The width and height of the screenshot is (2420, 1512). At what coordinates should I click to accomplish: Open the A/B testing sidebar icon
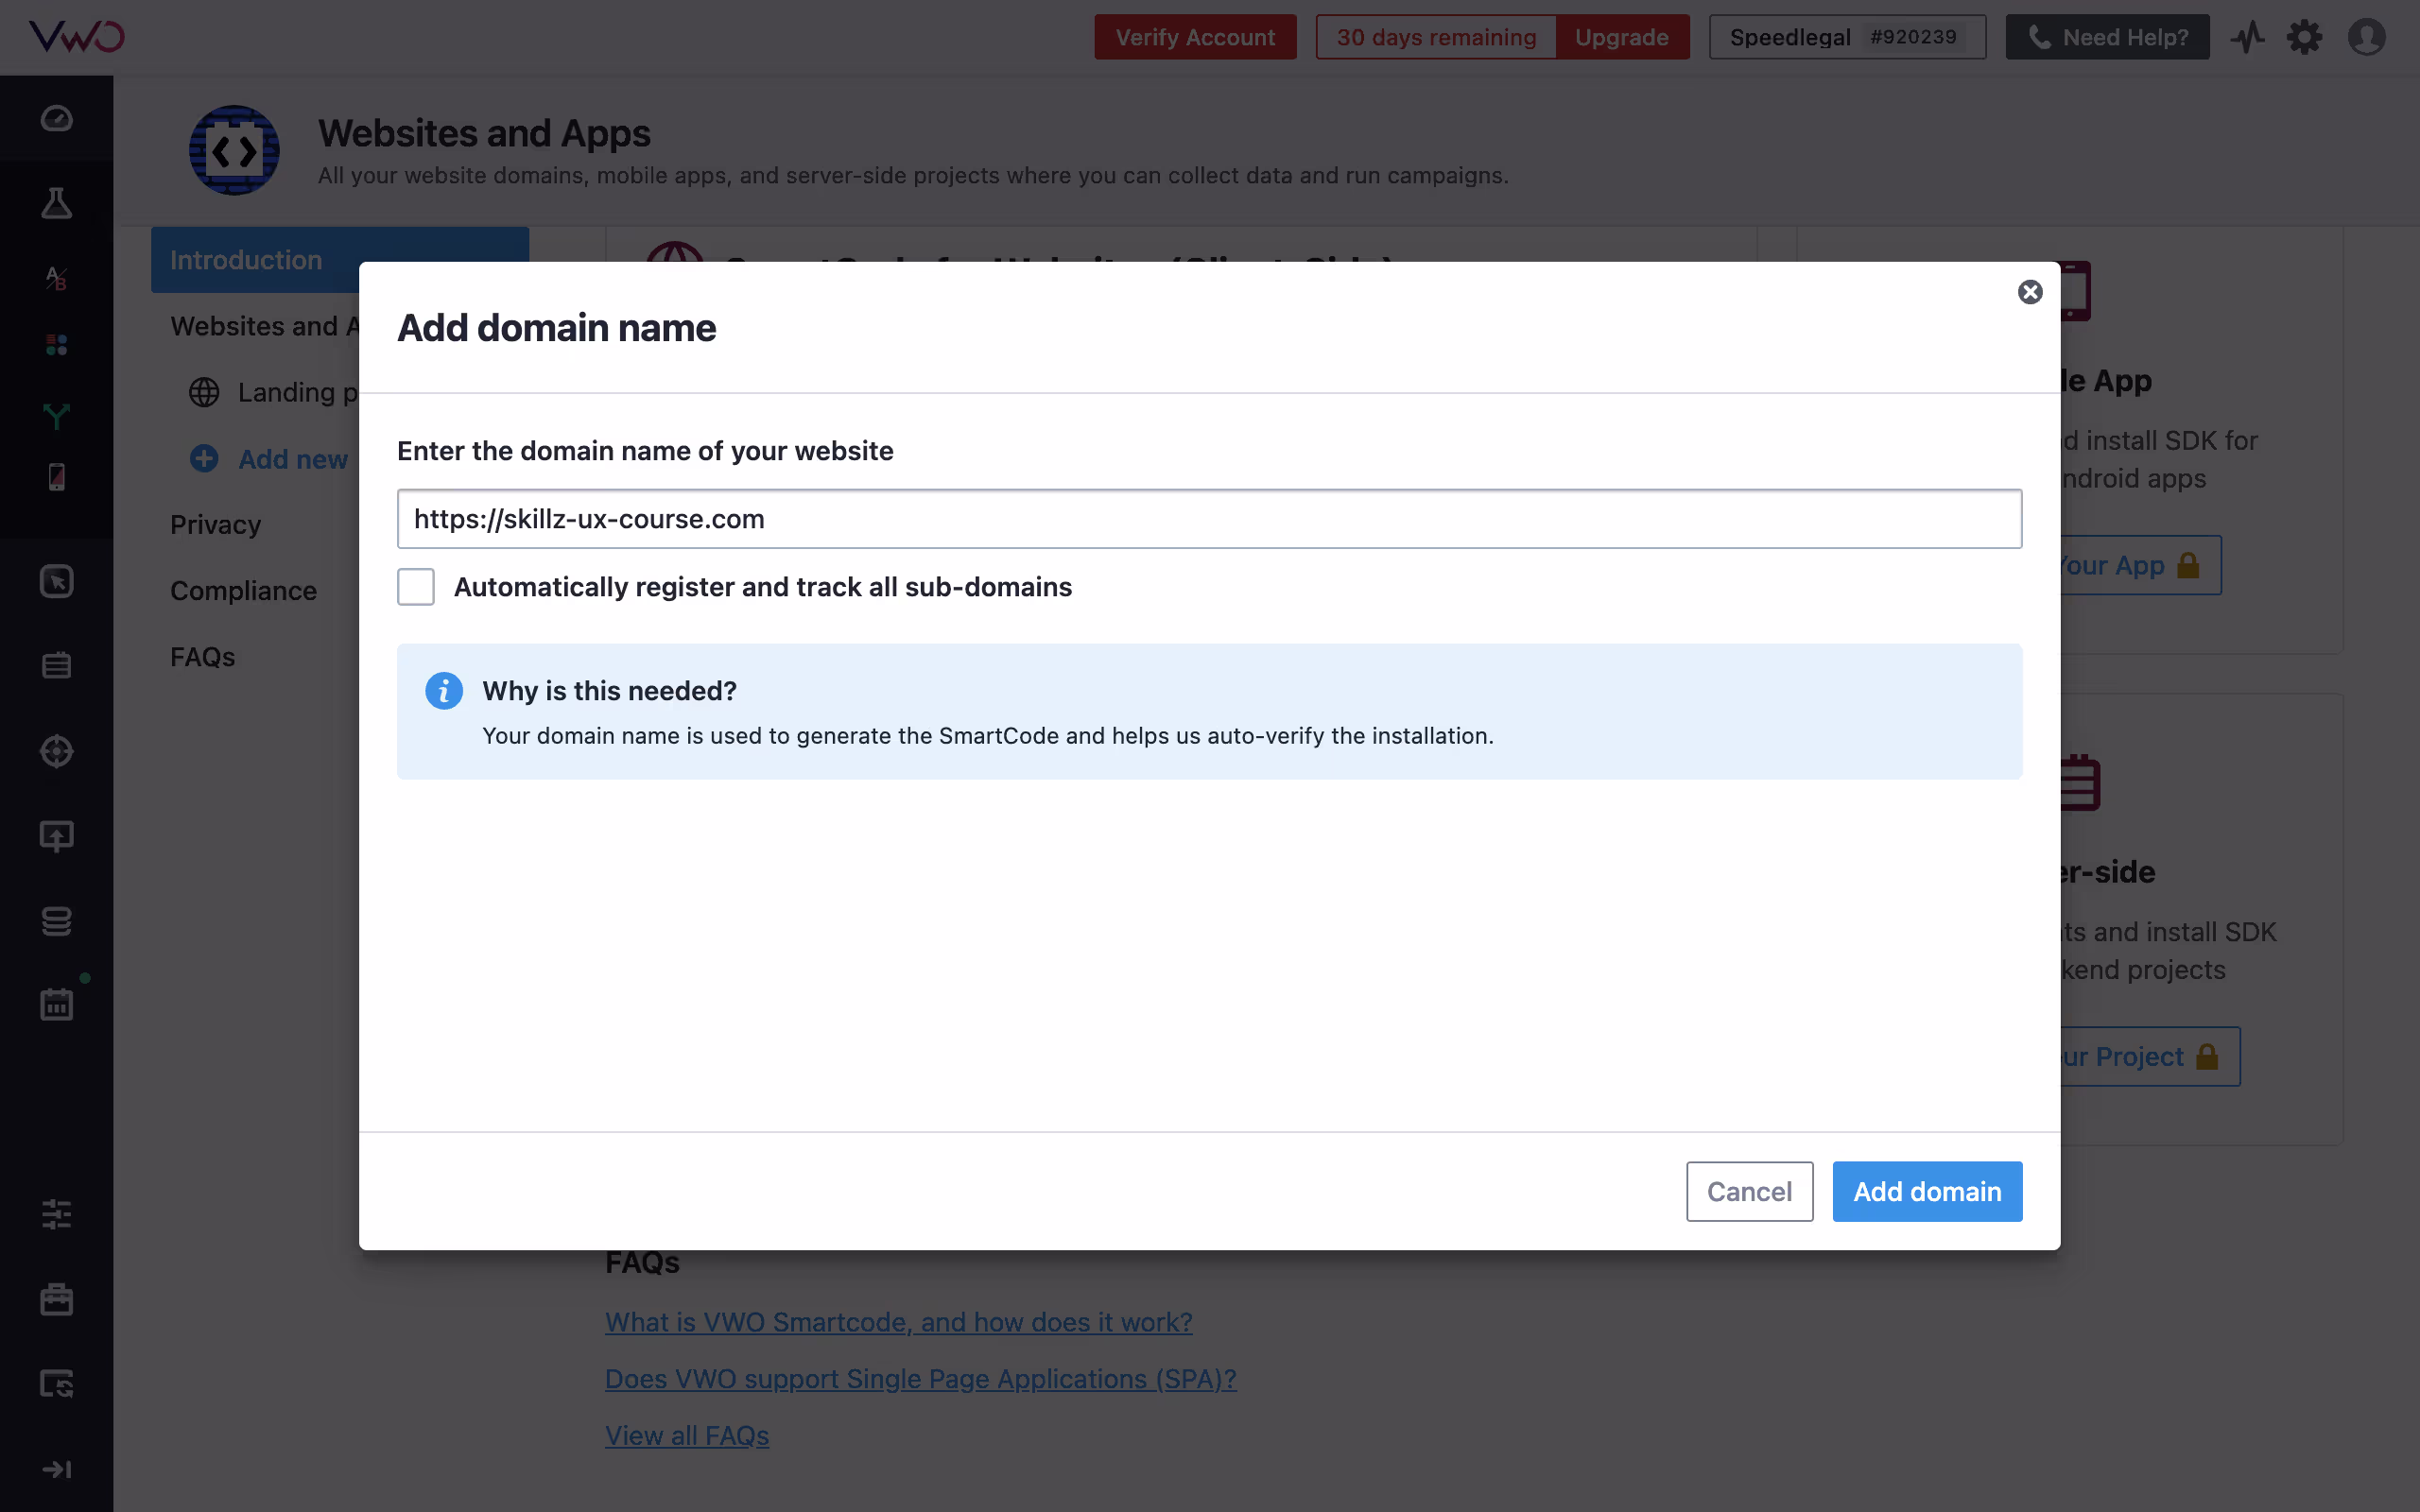point(56,278)
